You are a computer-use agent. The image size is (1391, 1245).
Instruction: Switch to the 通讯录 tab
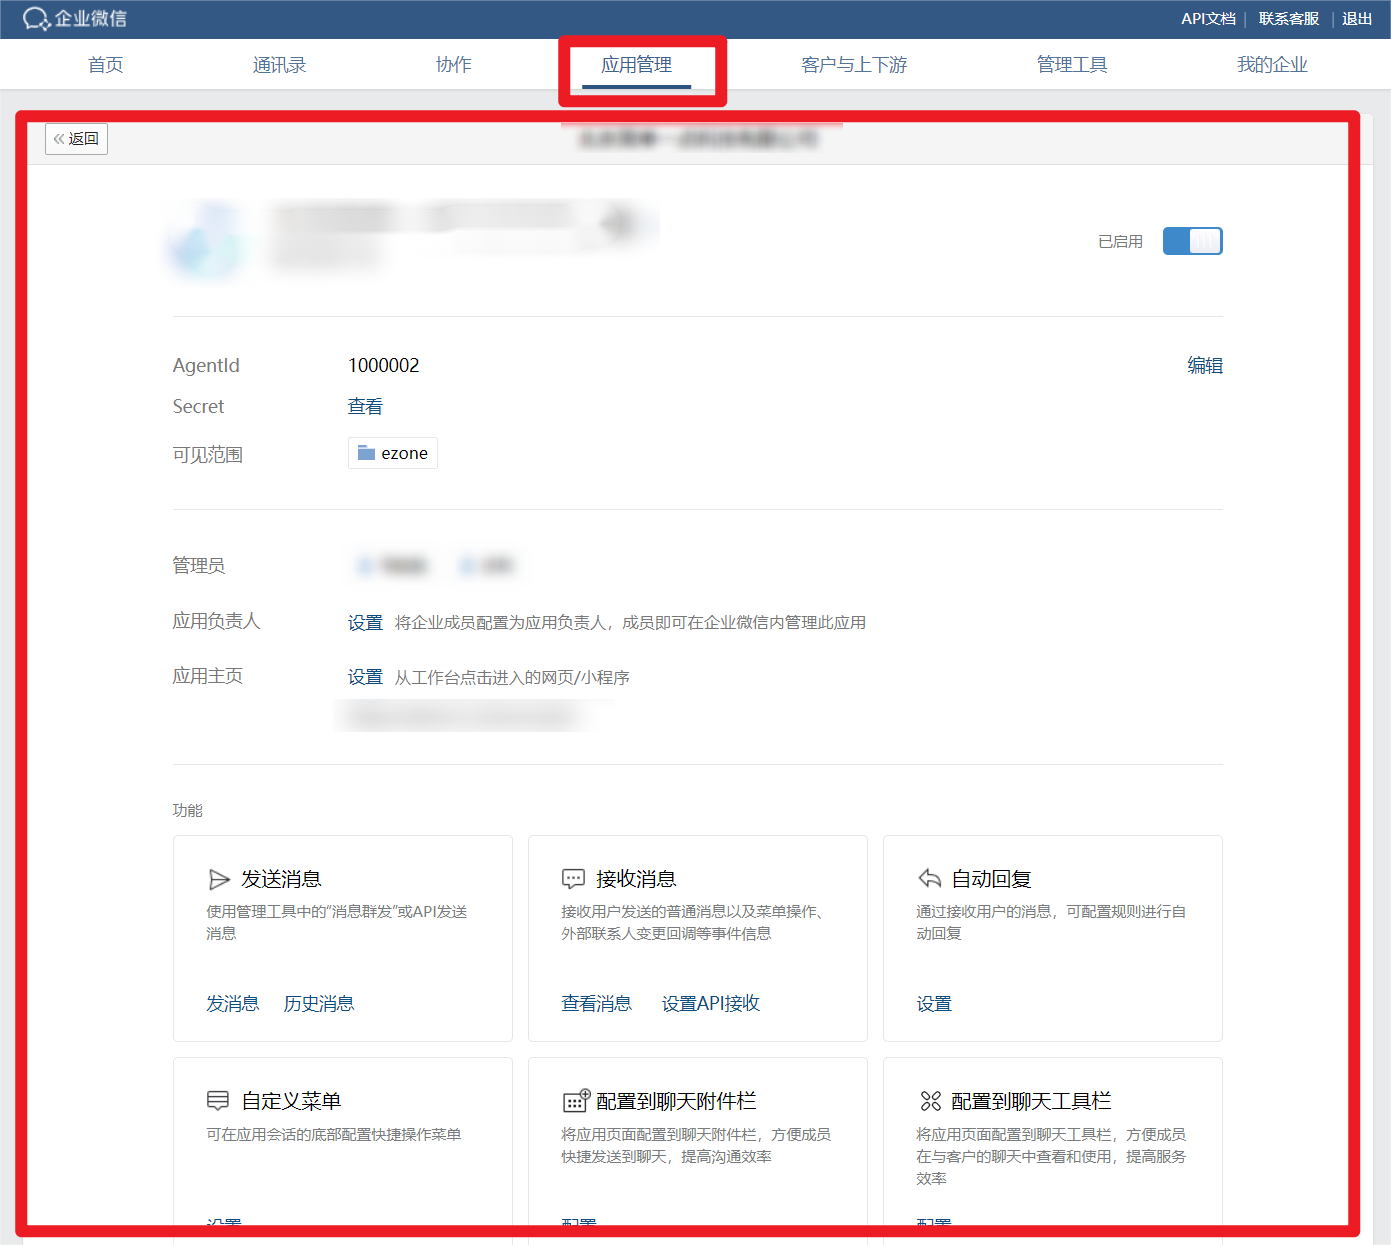point(279,64)
